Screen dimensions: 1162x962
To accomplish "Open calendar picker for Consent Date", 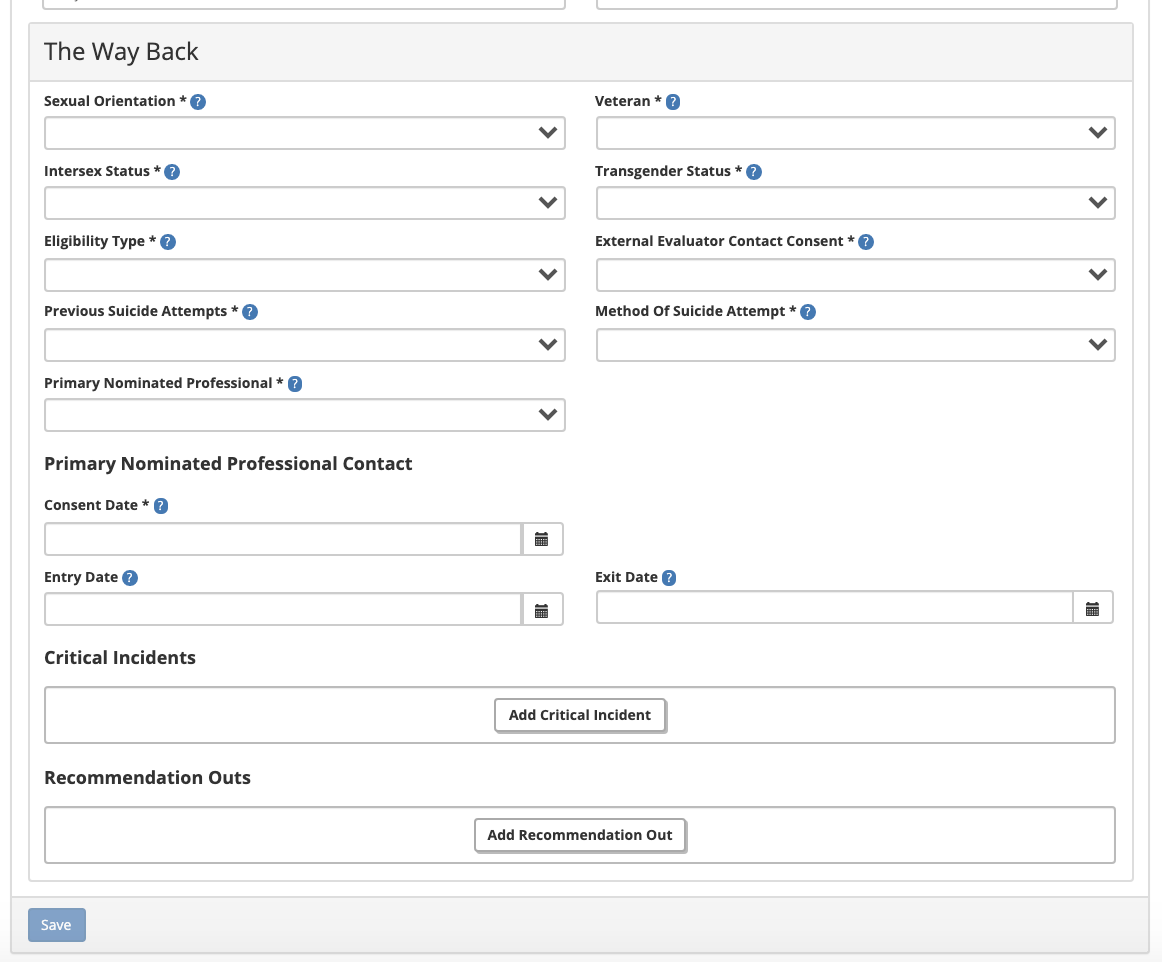I will (542, 539).
